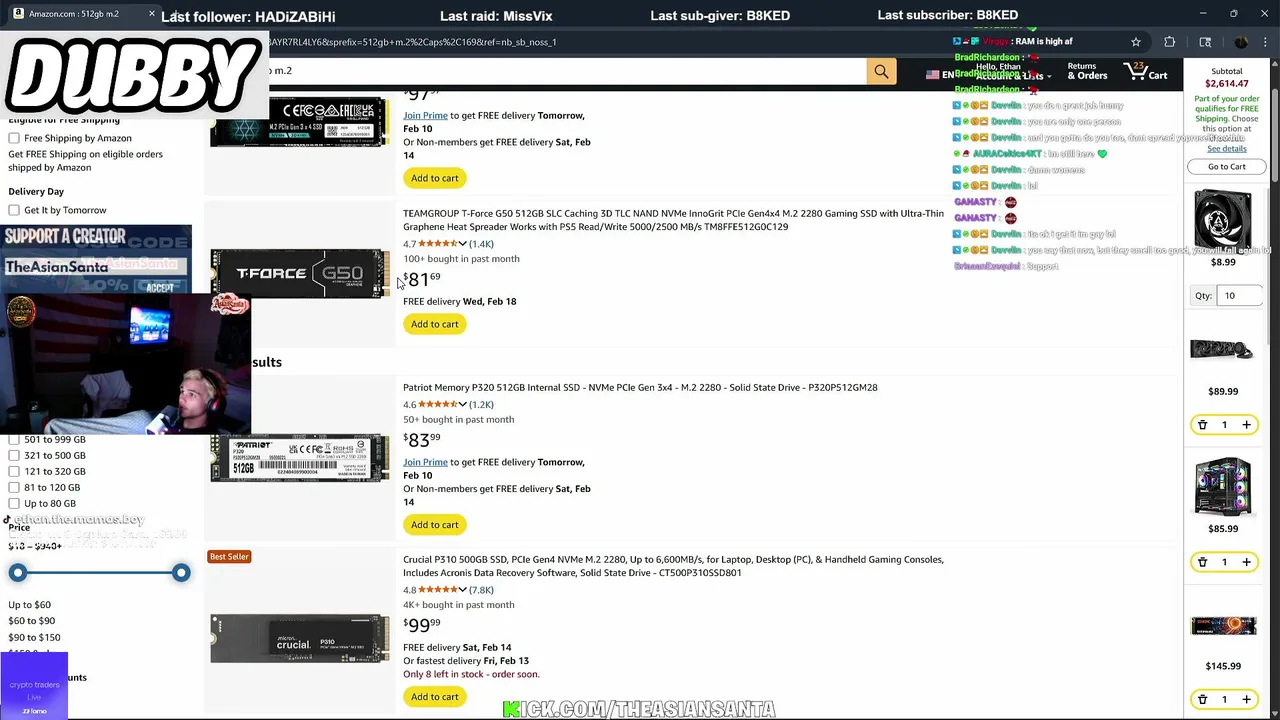Open the Patriot P320 (1.2K) reviews link
This screenshot has height=720, width=1280.
coord(482,405)
